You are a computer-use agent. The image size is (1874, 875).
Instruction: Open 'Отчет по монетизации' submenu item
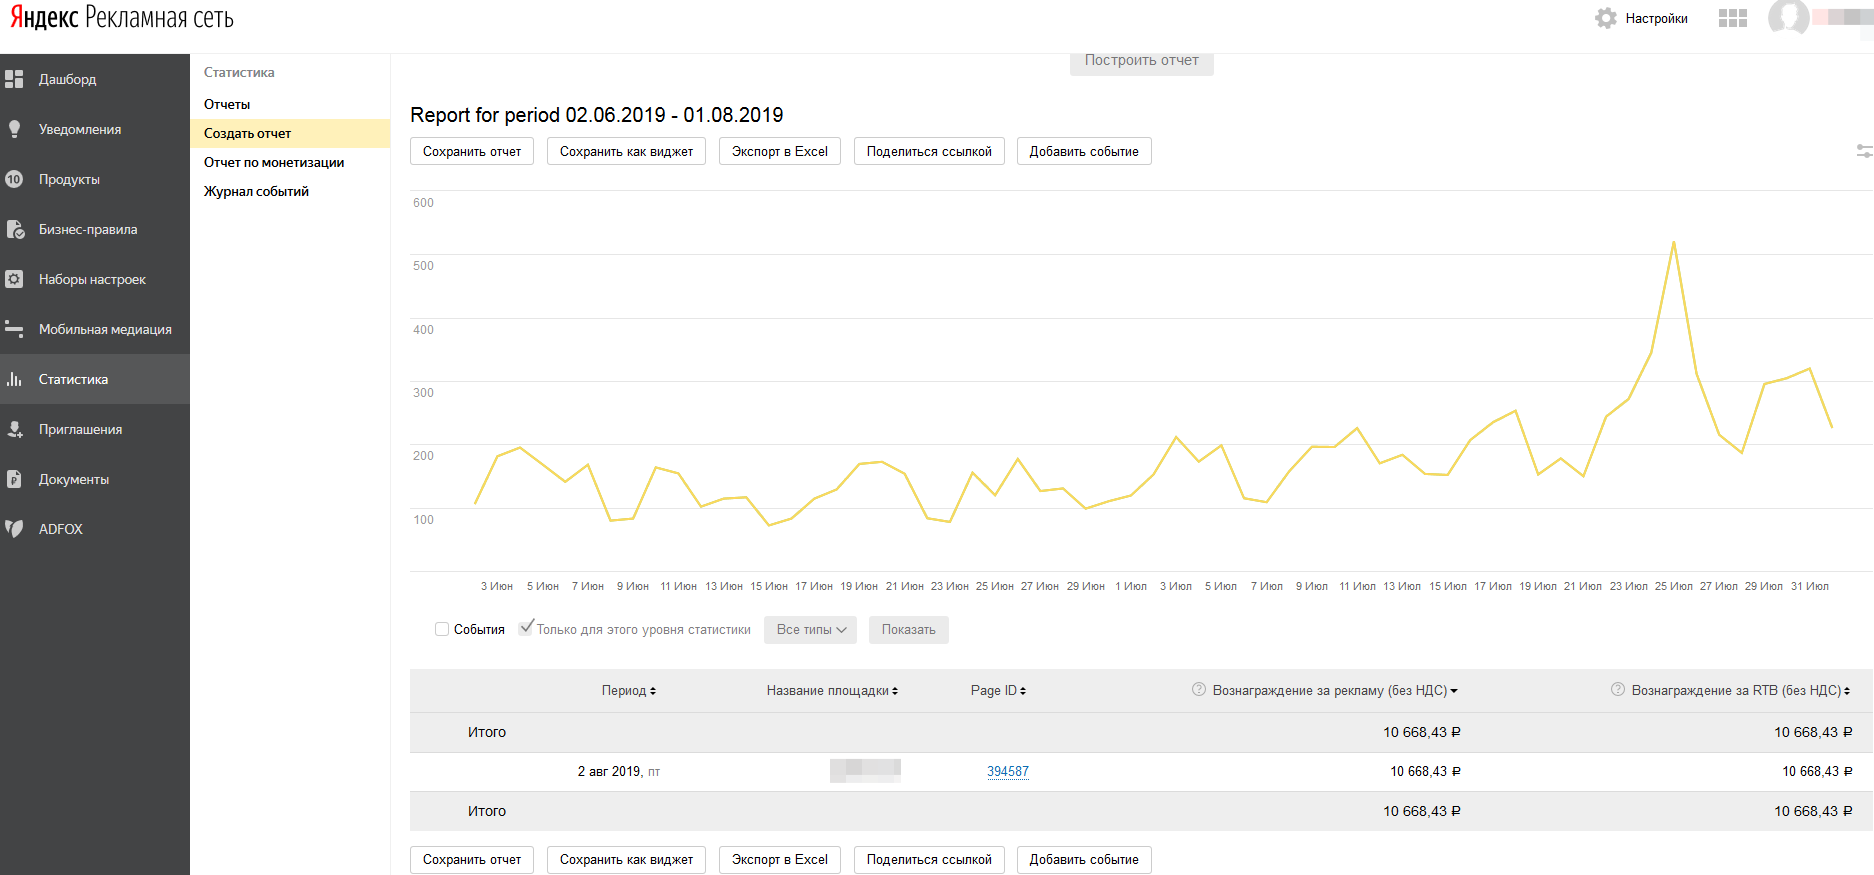pos(274,162)
